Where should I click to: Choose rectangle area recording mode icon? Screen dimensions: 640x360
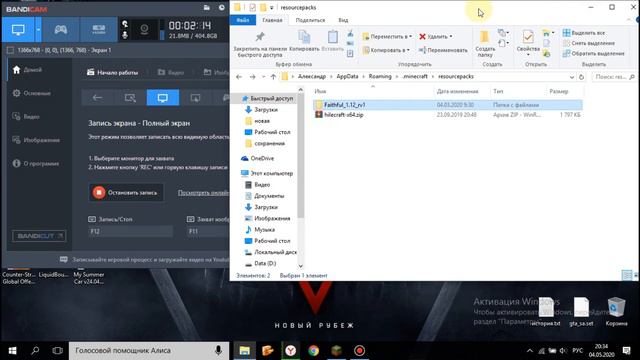(130, 98)
